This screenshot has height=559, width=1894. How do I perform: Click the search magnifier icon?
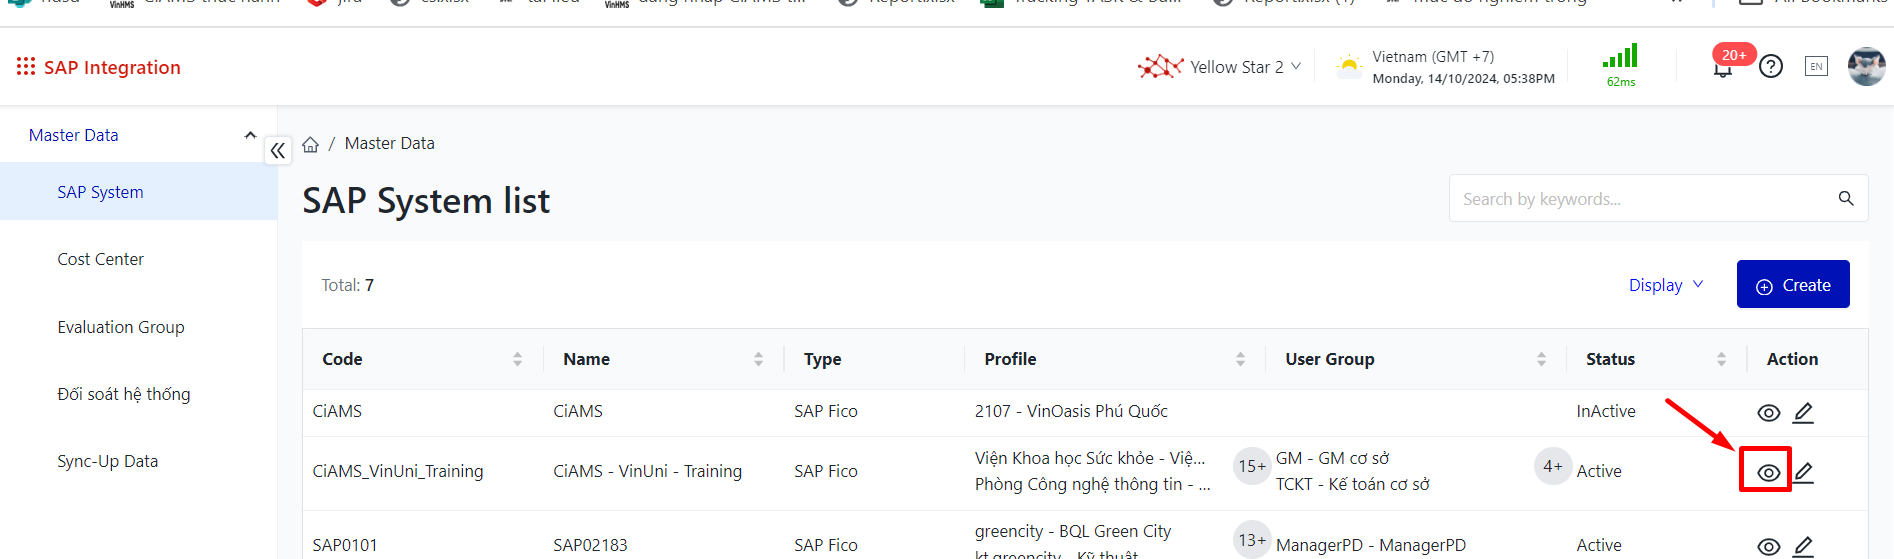tap(1846, 199)
